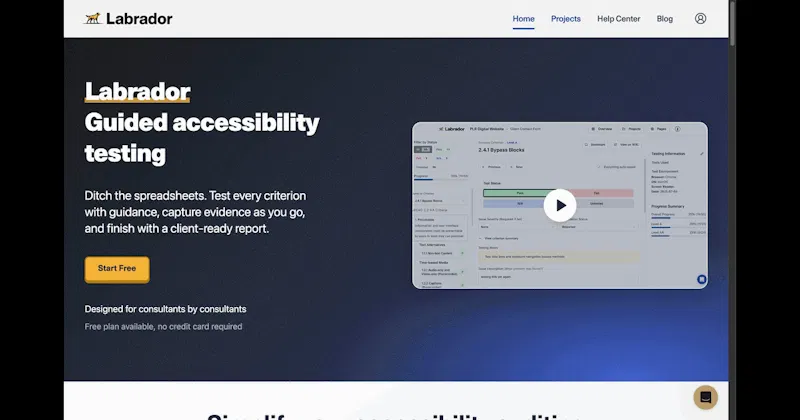Play the Labrador demo video

(x=560, y=205)
